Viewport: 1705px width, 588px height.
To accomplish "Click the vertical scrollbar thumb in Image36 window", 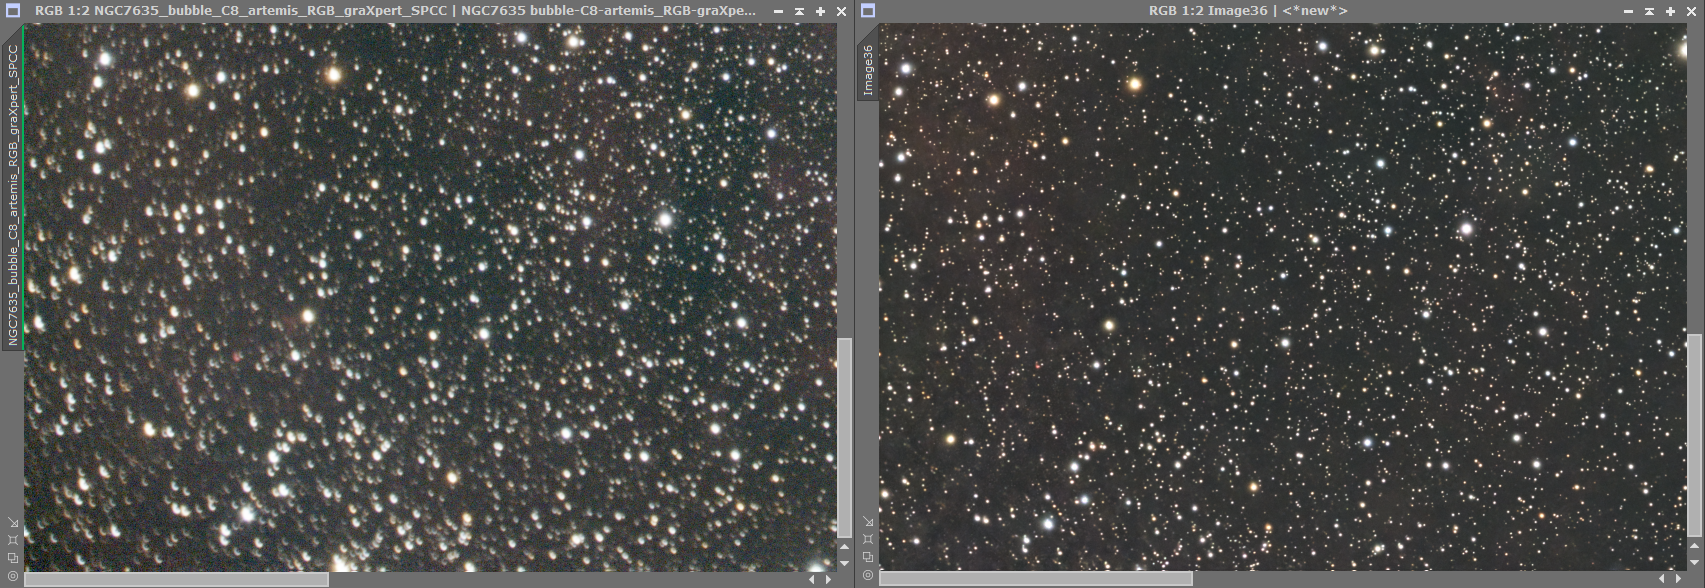I will [x=1694, y=435].
